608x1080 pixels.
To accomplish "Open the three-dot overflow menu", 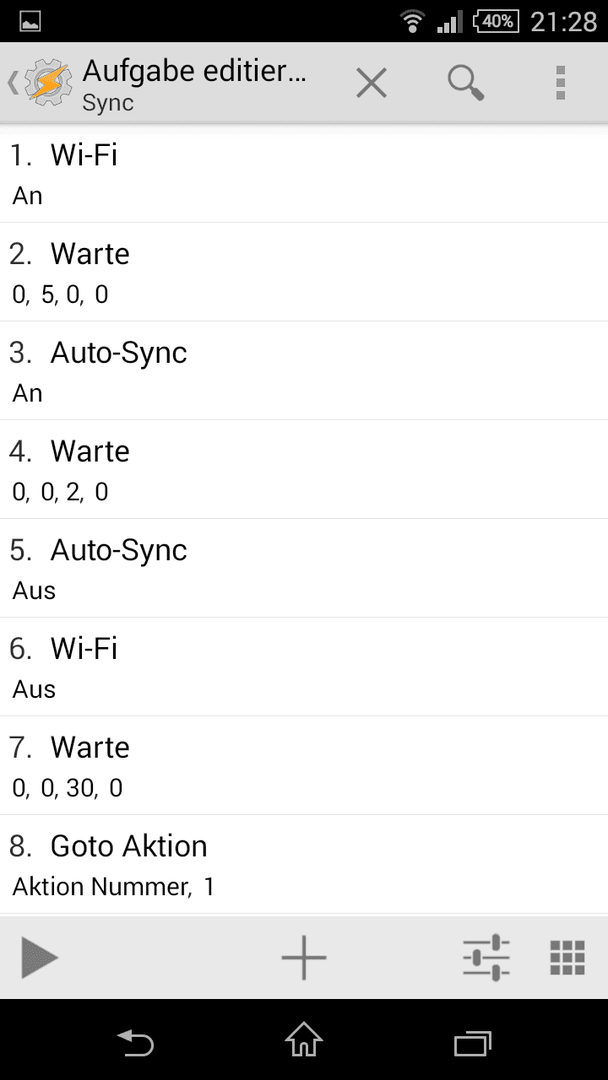I will point(560,83).
